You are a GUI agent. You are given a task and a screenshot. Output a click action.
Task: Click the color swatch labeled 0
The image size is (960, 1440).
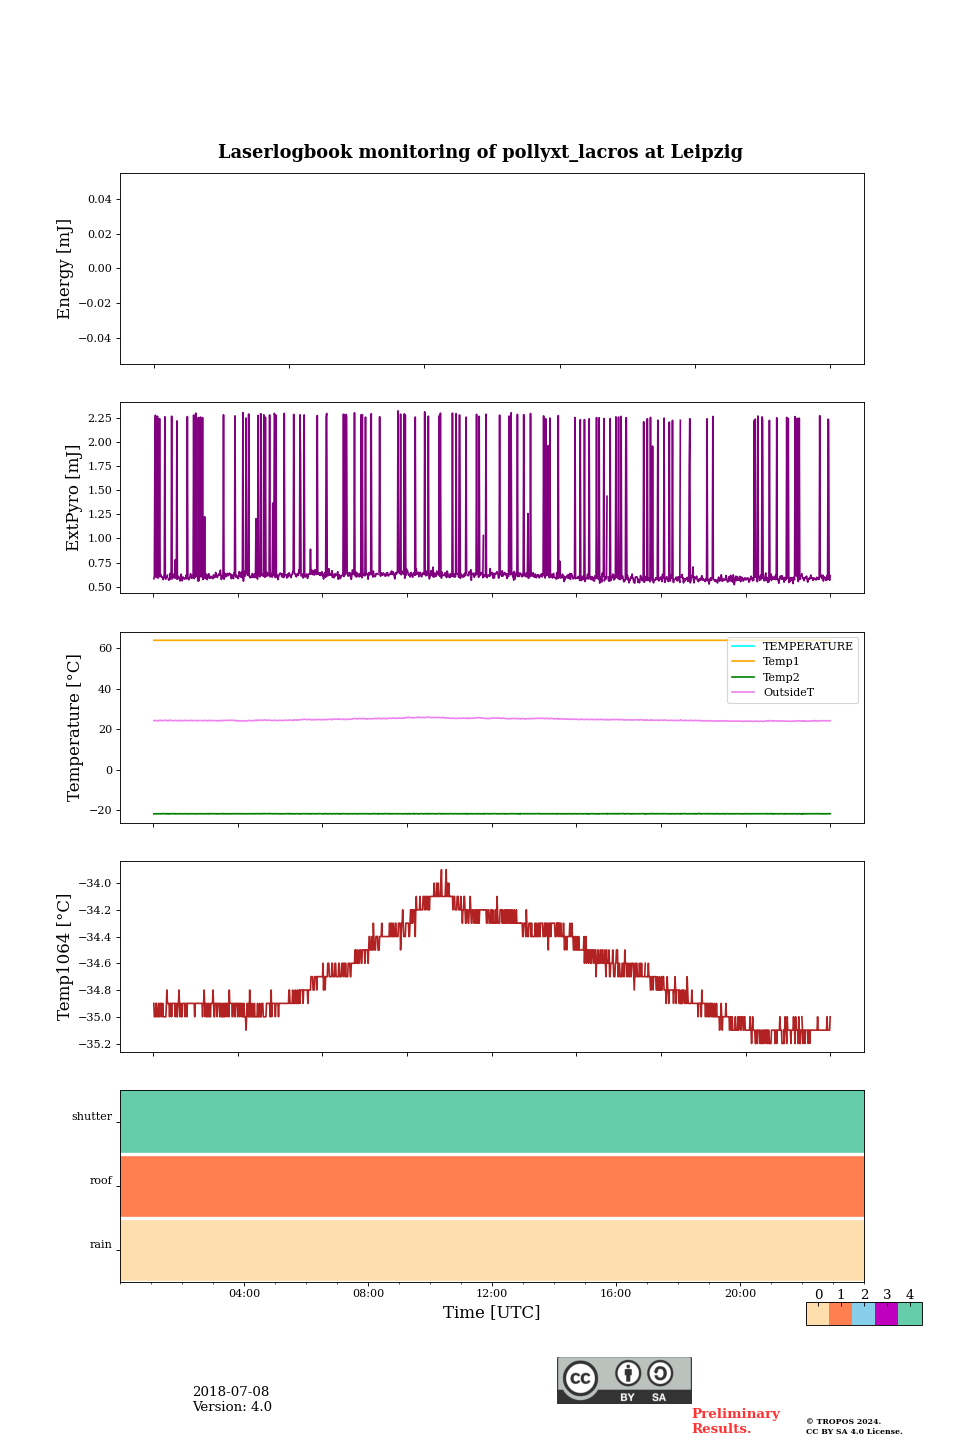tap(818, 1314)
